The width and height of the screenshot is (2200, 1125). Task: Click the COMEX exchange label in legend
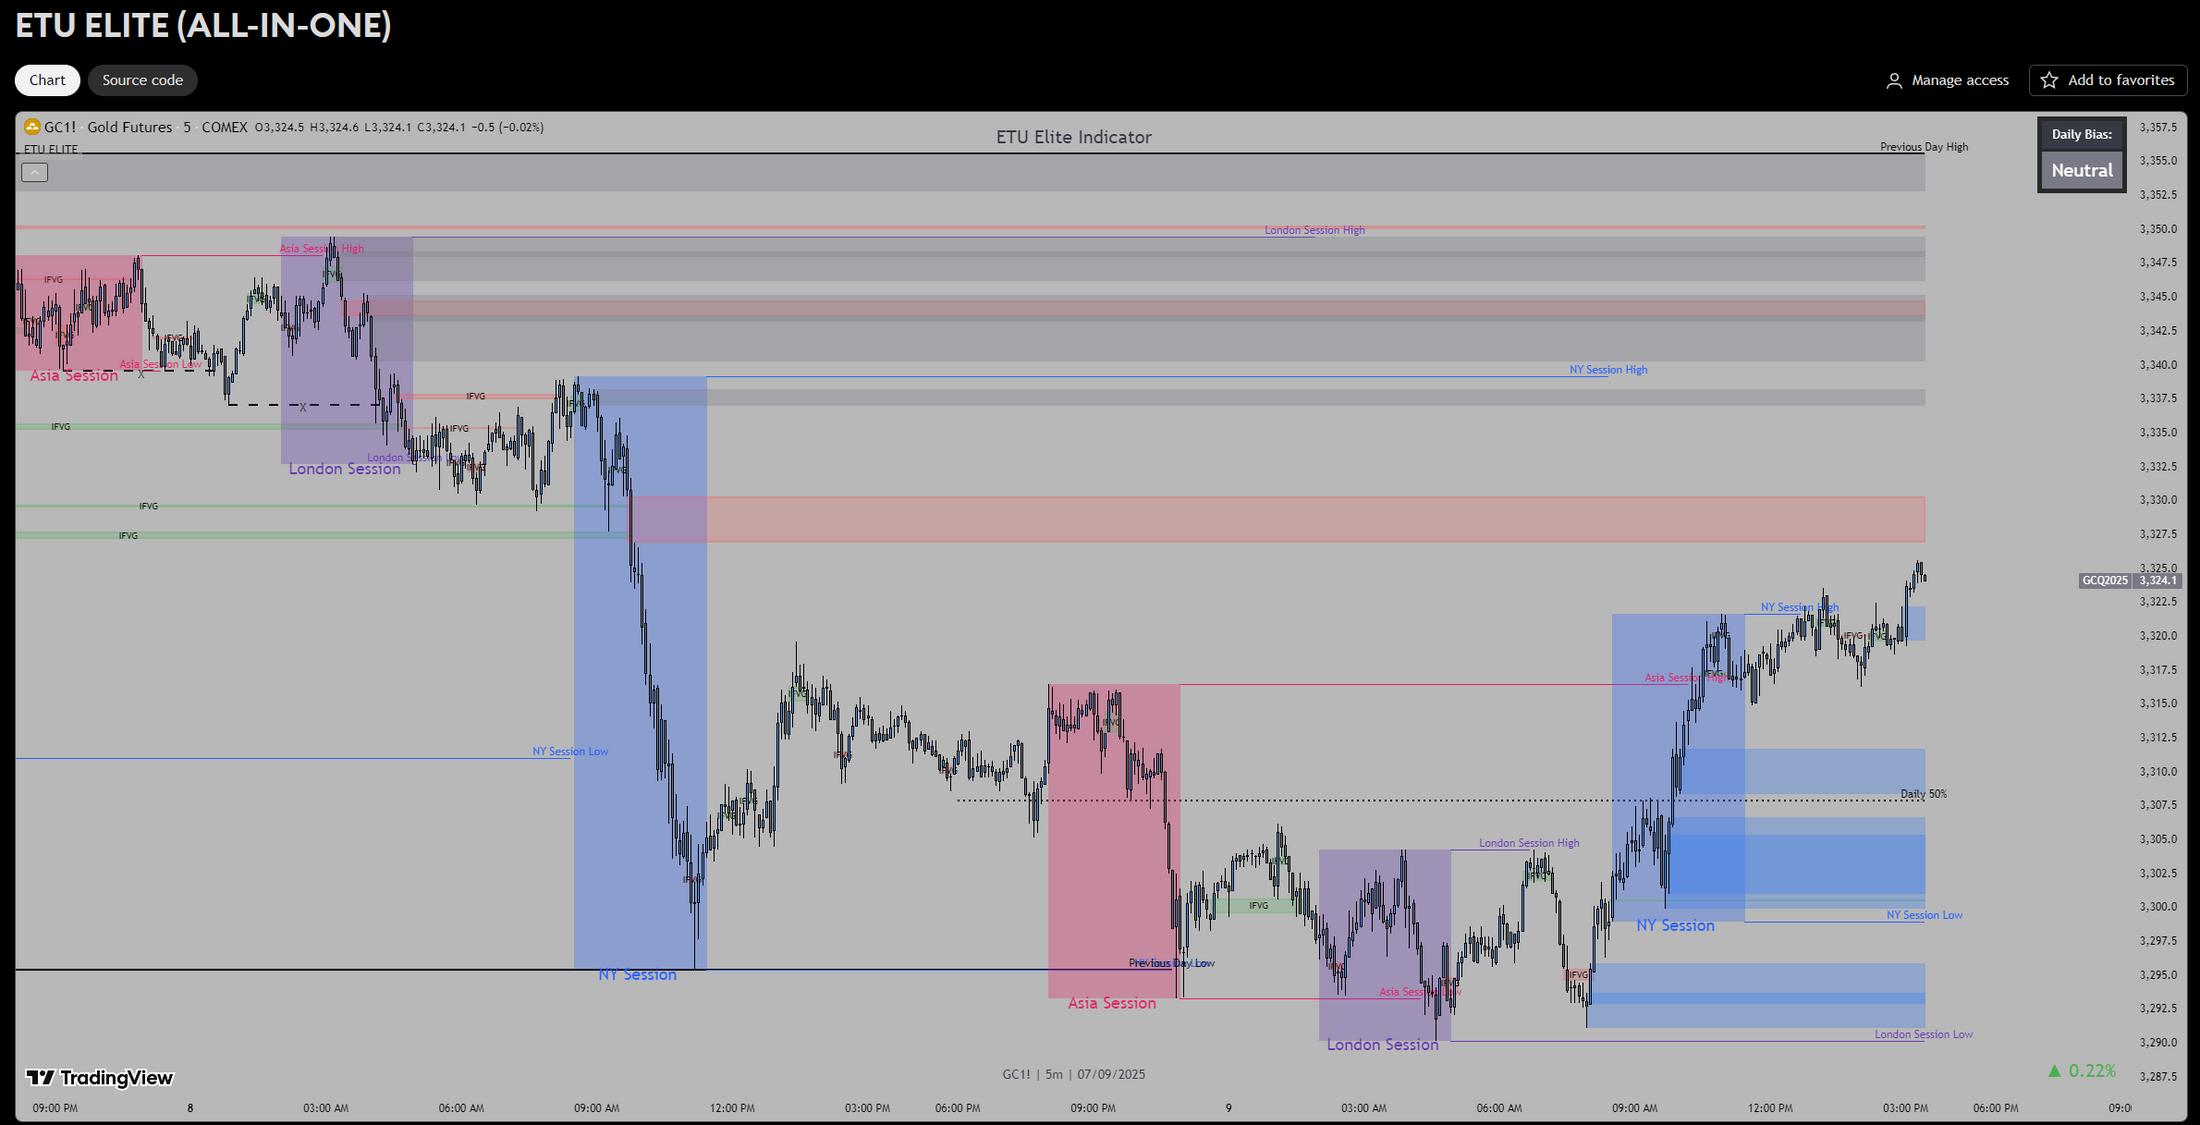(224, 127)
